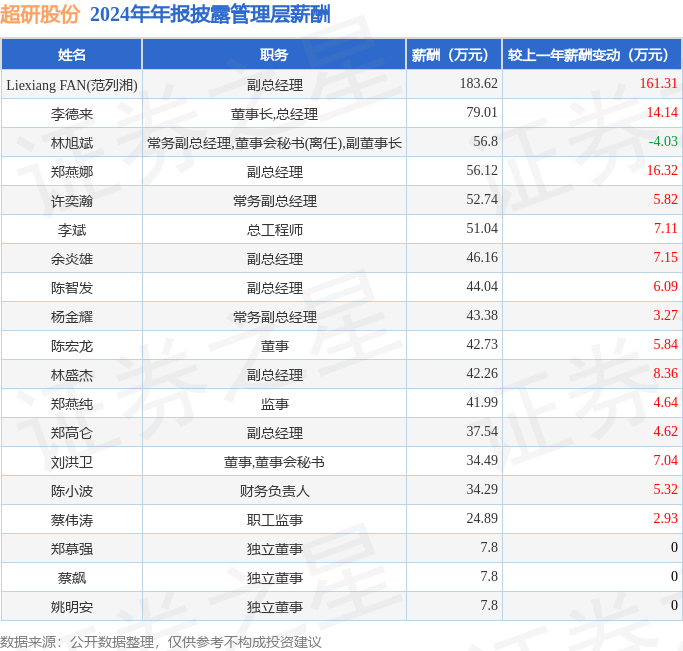
Task: Select the name 余炎雄
Action: (72, 259)
